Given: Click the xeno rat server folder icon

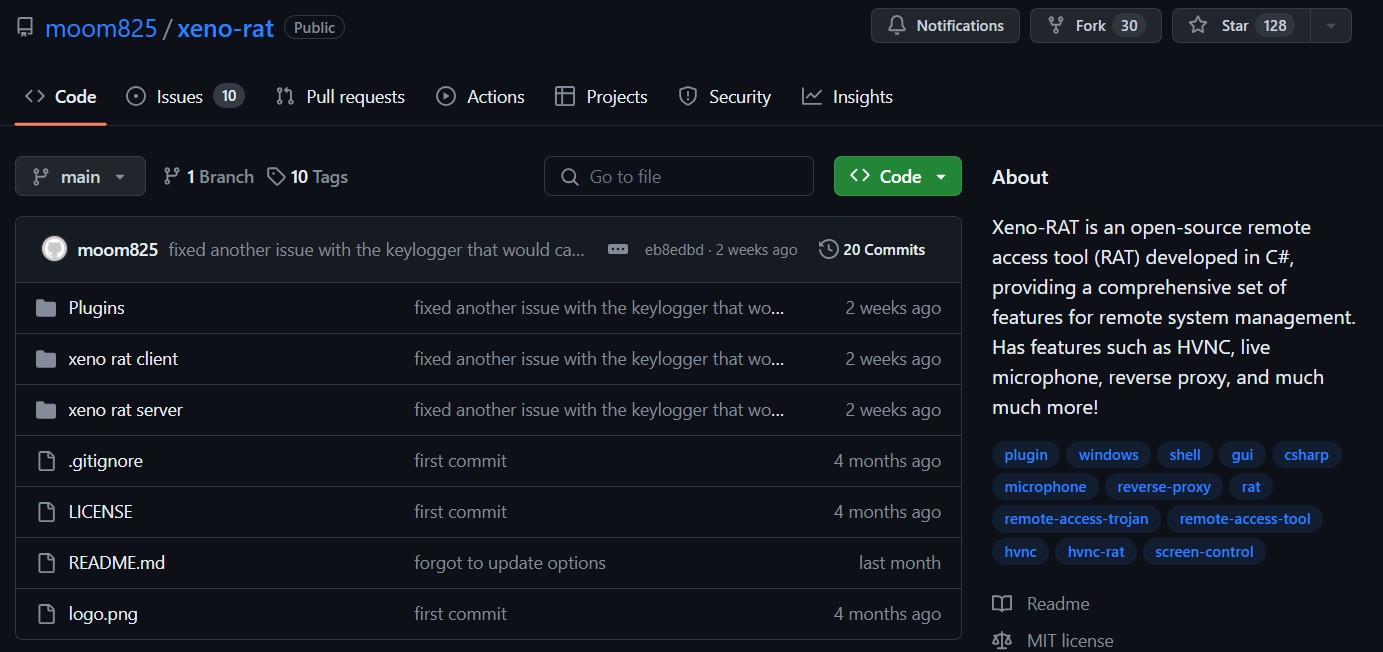Looking at the screenshot, I should coord(45,410).
